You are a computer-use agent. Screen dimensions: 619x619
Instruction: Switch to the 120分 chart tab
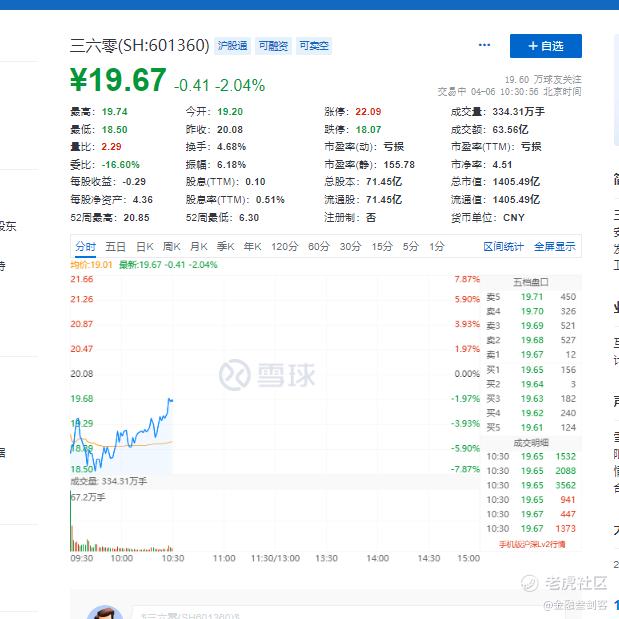tap(285, 247)
